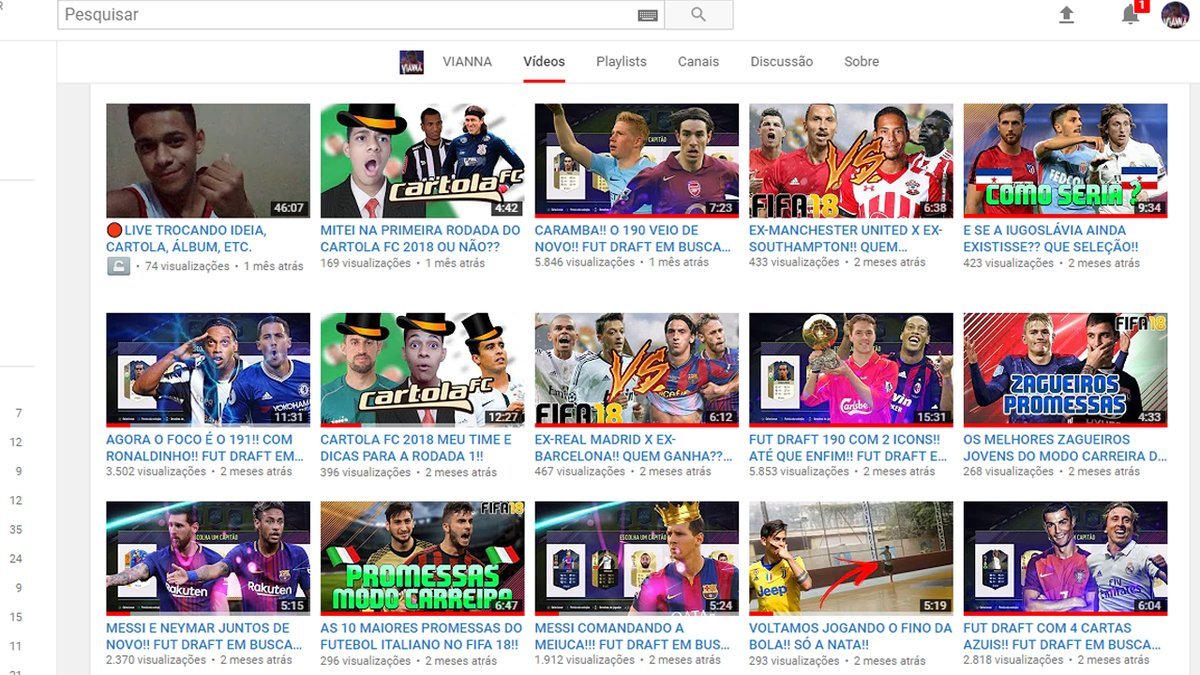1200x675 pixels.
Task: Open the COMO SERIA 9:34 thumbnail
Action: 1066,161
